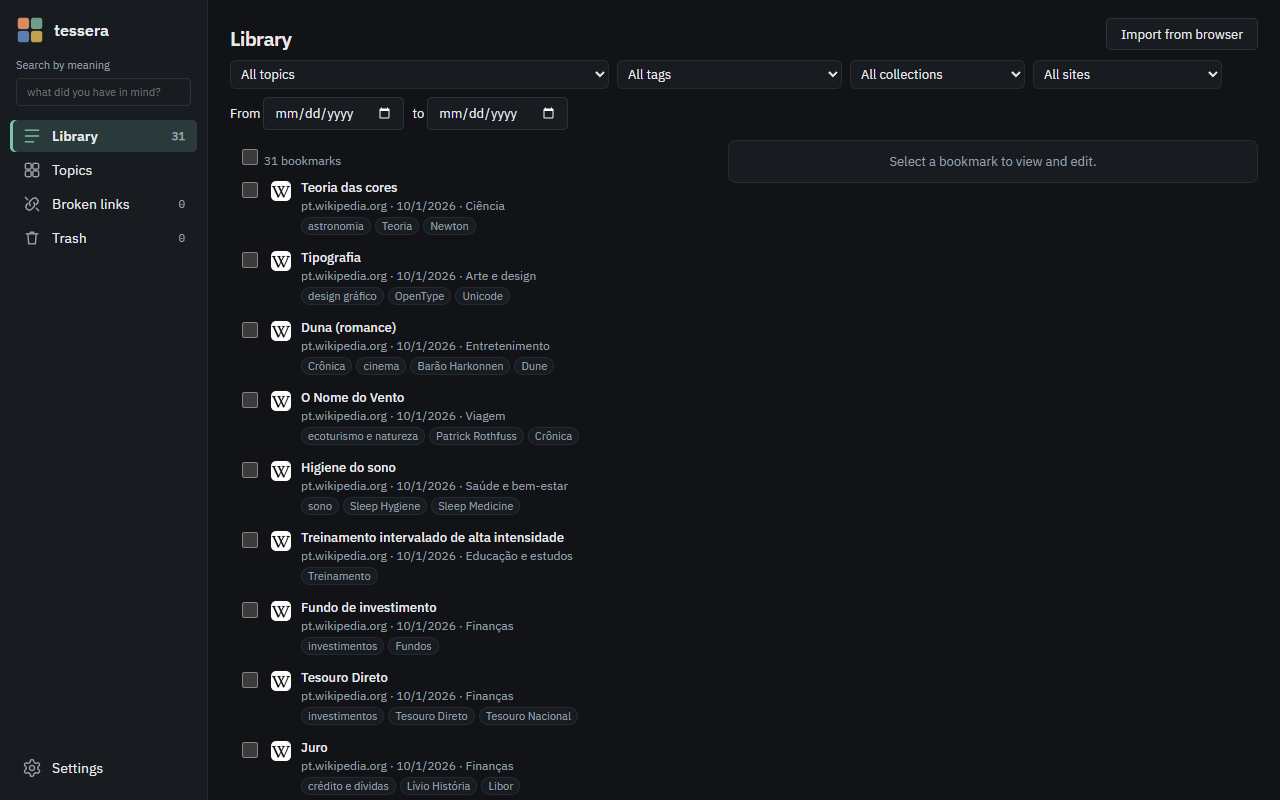
Task: Check the Tipografia bookmark checkbox
Action: point(250,260)
